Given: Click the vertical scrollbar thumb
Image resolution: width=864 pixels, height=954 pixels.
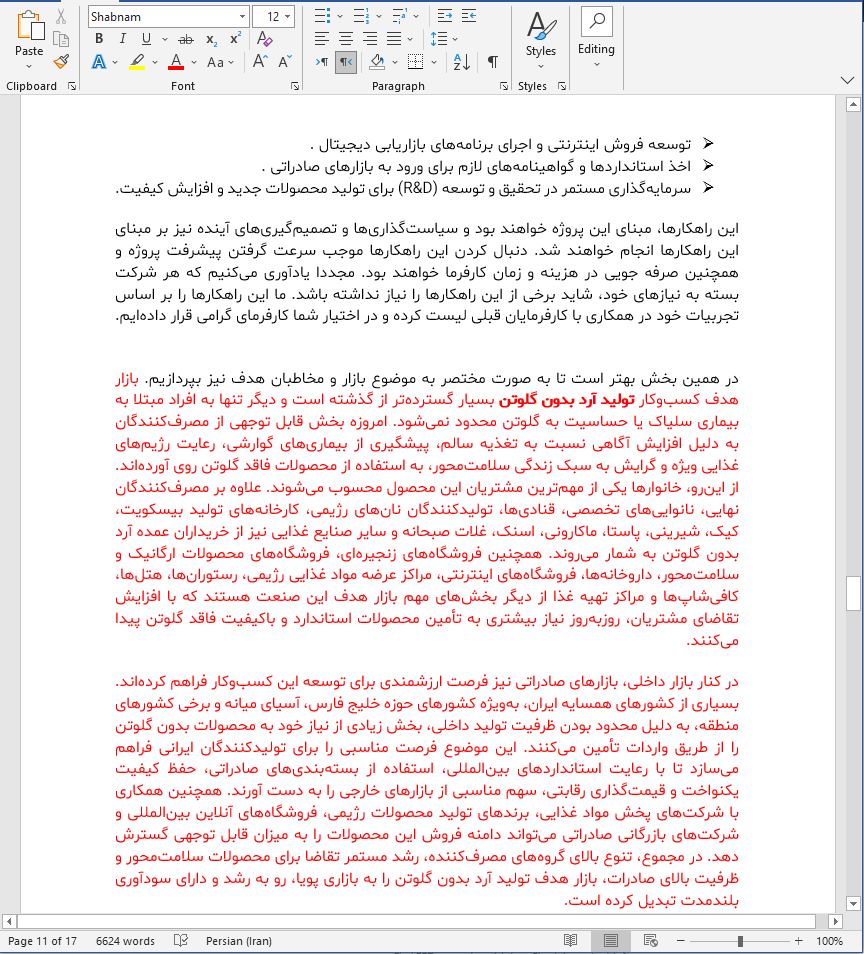Looking at the screenshot, I should [852, 594].
